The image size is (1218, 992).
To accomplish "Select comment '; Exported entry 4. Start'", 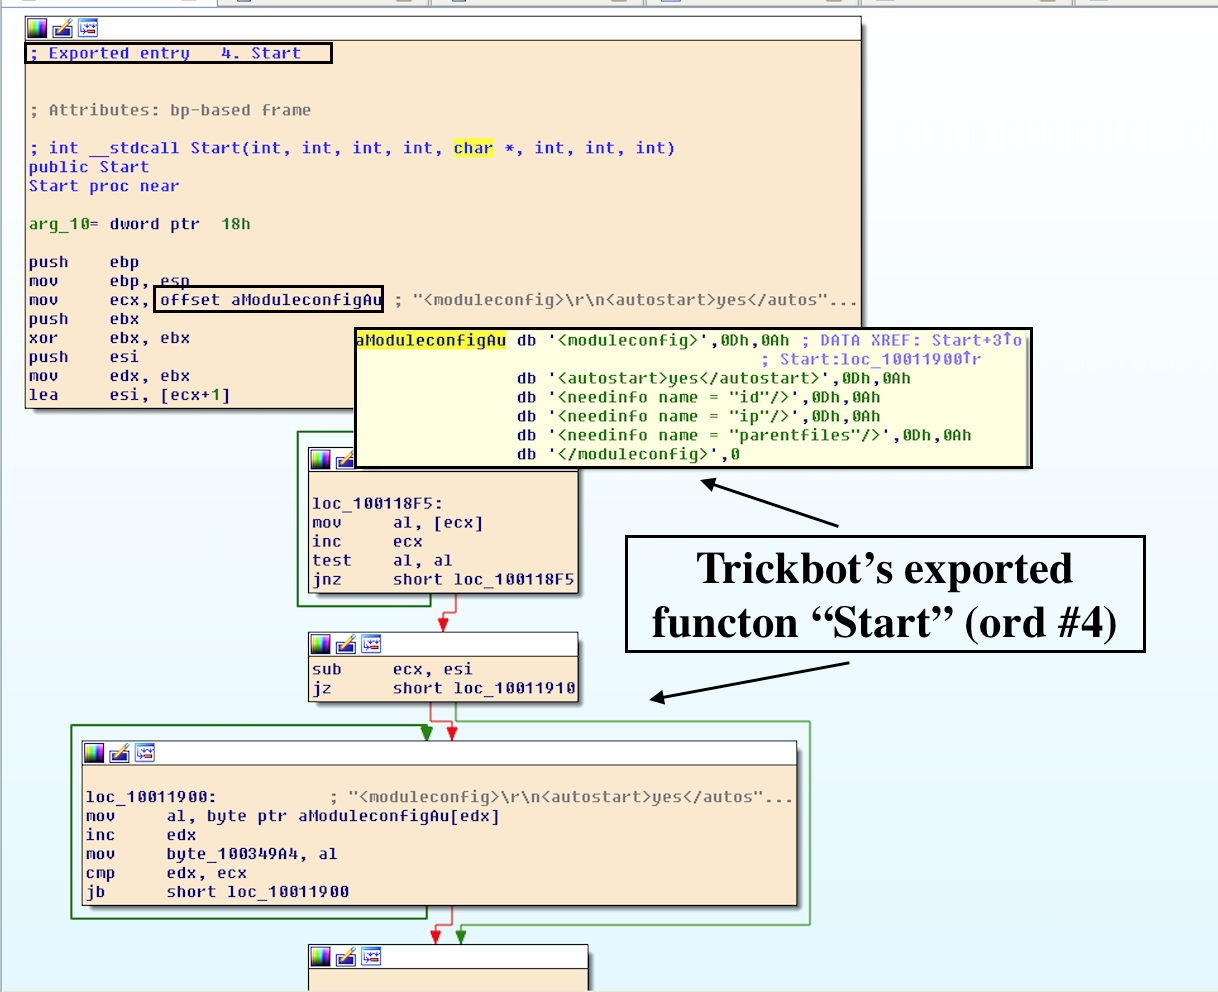I will 165,53.
